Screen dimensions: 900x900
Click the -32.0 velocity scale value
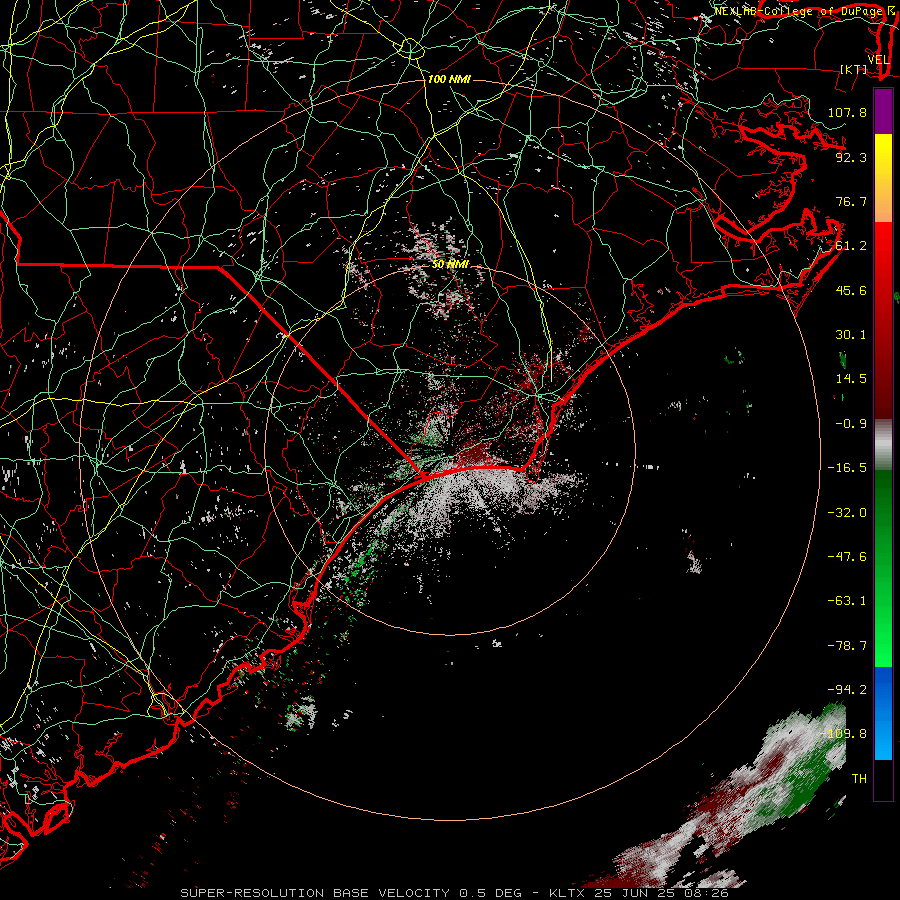[x=847, y=513]
